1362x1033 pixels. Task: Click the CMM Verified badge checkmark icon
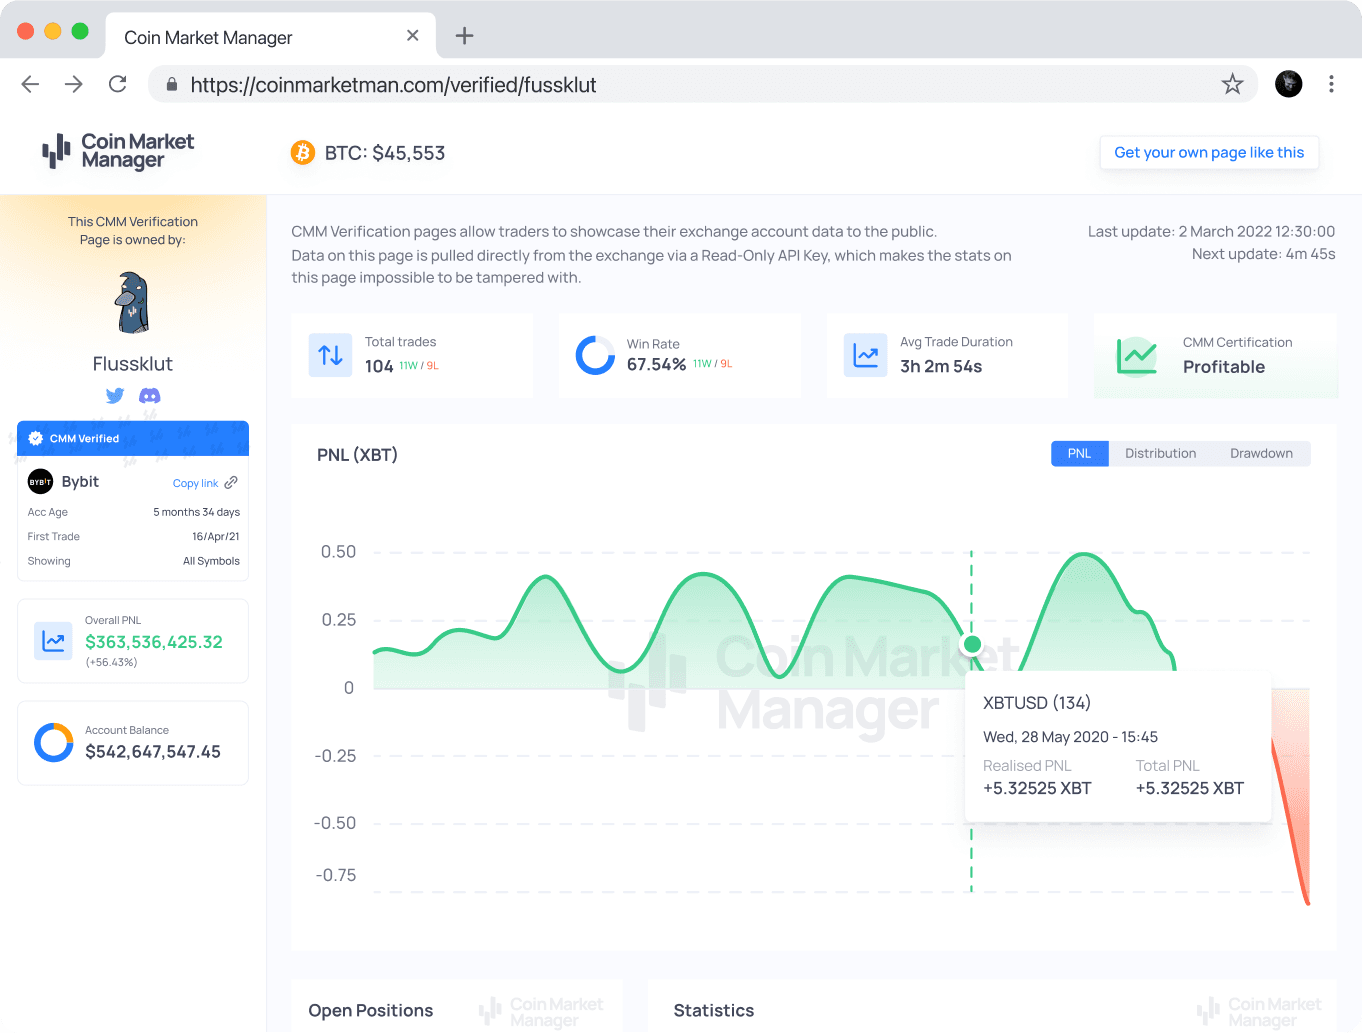36,438
